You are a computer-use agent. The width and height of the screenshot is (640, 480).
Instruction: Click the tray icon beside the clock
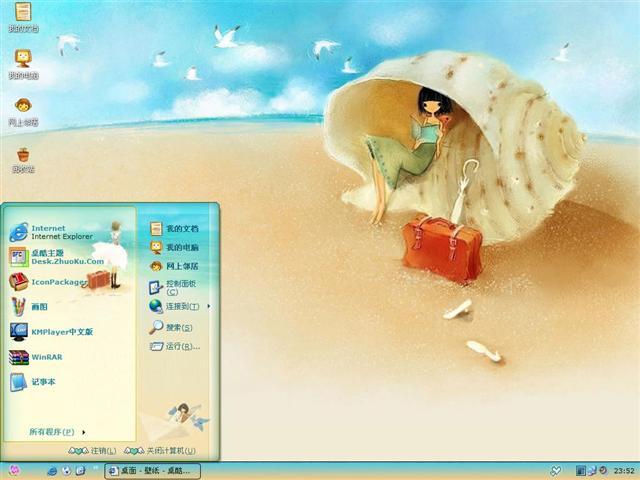(602, 471)
